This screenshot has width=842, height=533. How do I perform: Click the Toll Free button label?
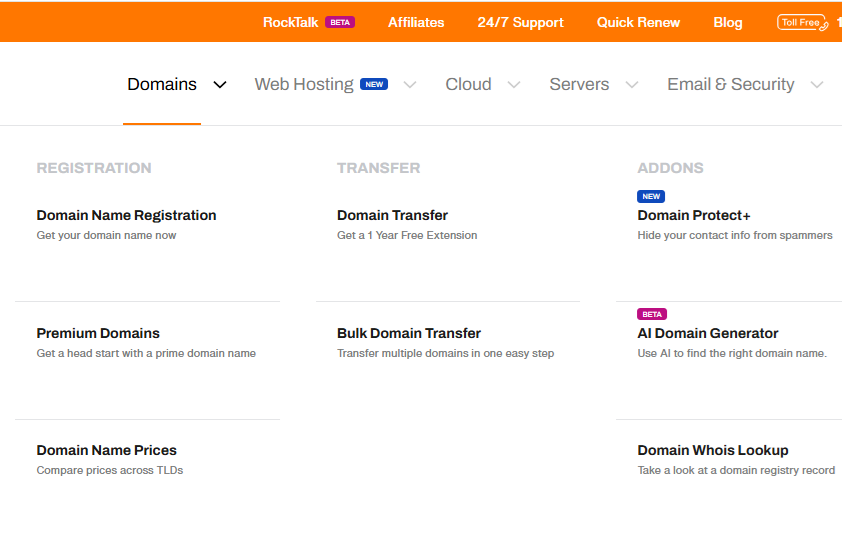pos(800,23)
